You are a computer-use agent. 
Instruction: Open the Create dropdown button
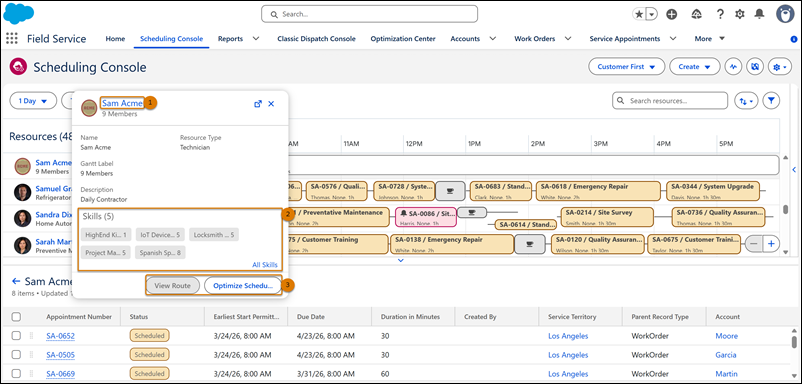coord(695,66)
